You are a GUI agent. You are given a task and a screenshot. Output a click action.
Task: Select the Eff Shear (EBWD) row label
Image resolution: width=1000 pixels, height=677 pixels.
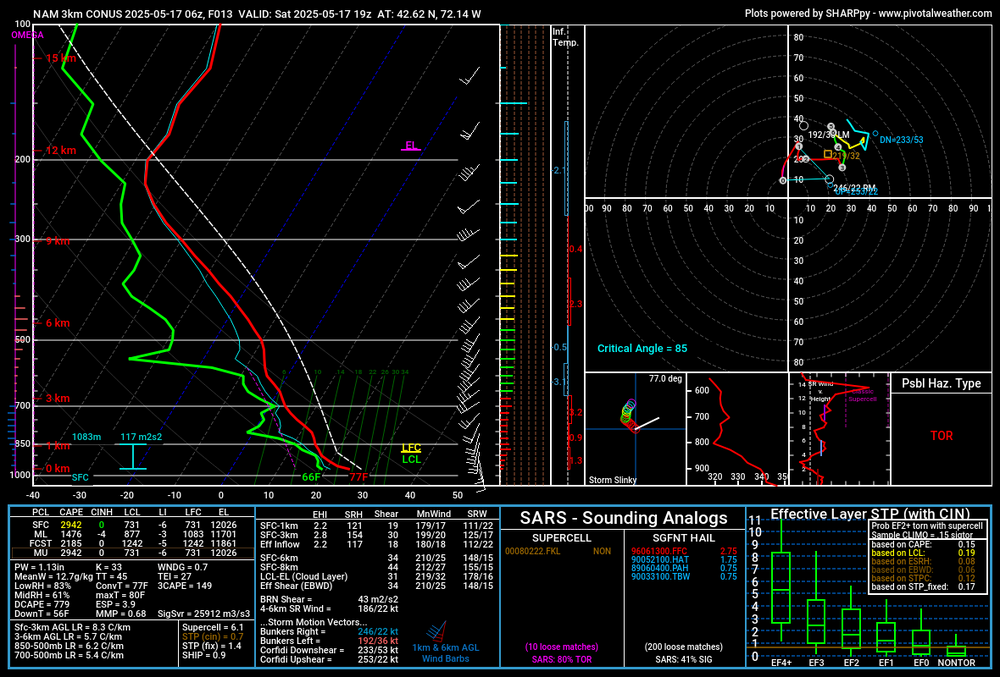[297, 586]
